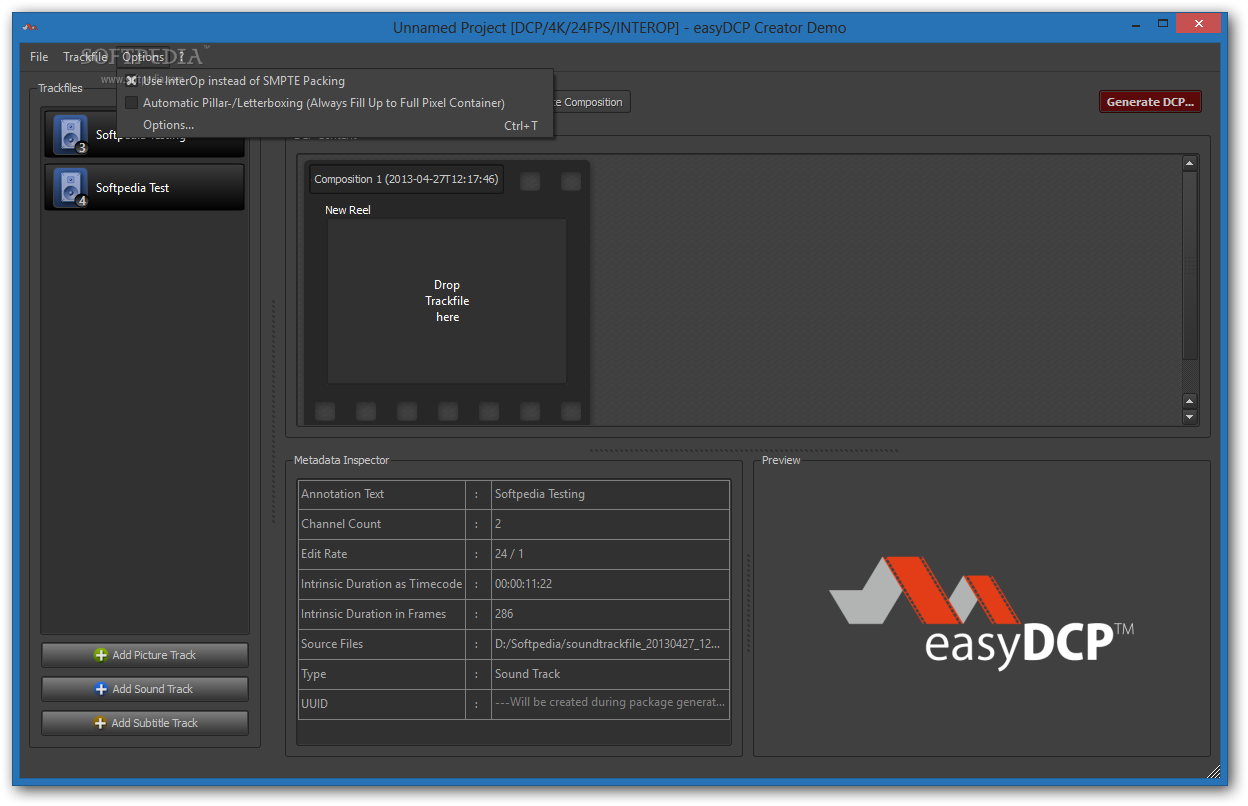Click the Drop Trackfile here reel area
This screenshot has height=806, width=1248.
447,301
